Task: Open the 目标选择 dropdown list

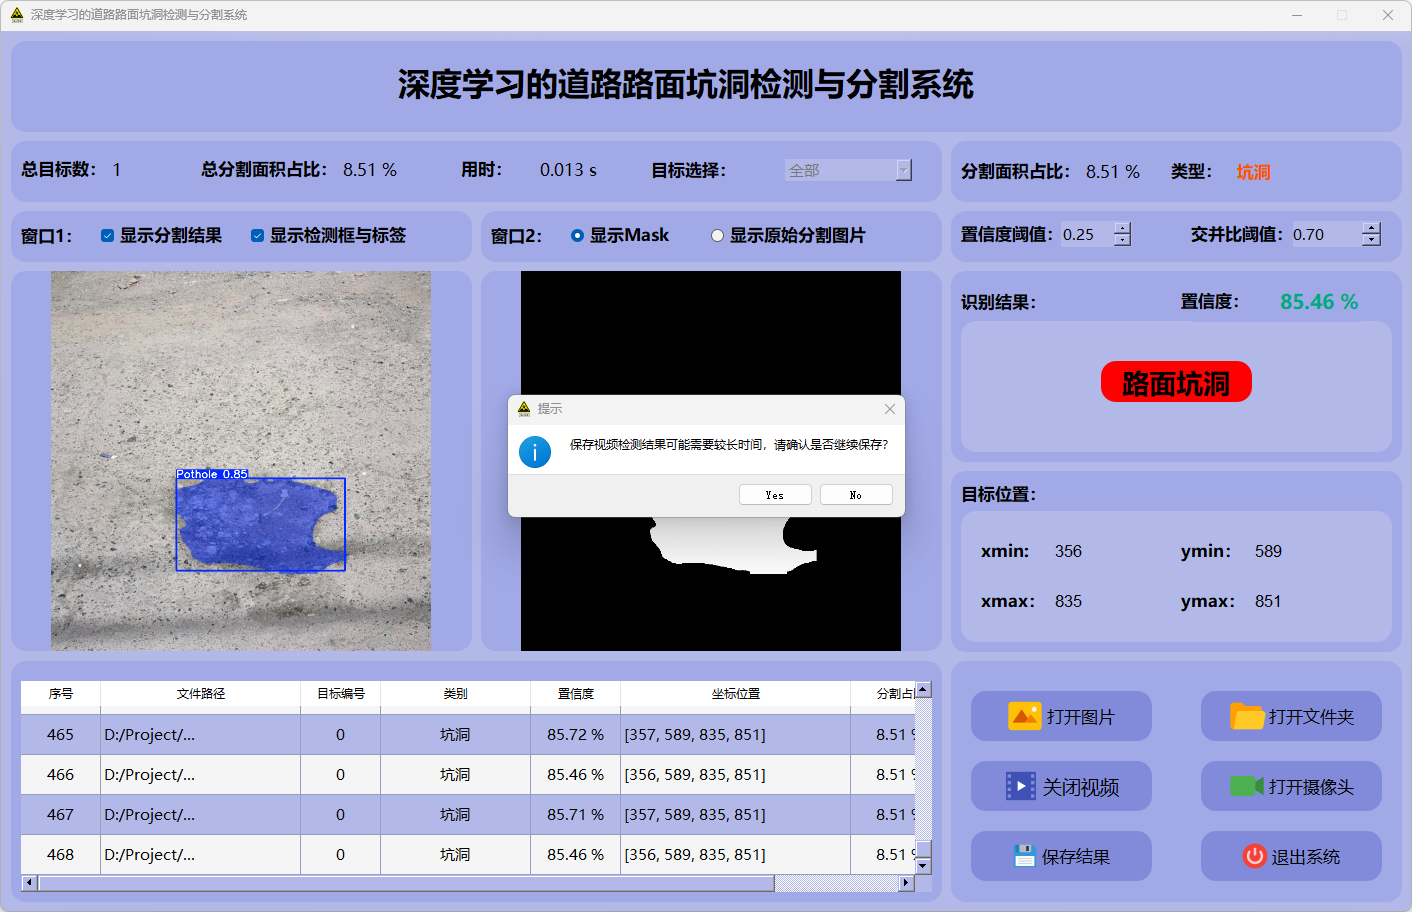Action: 904,170
